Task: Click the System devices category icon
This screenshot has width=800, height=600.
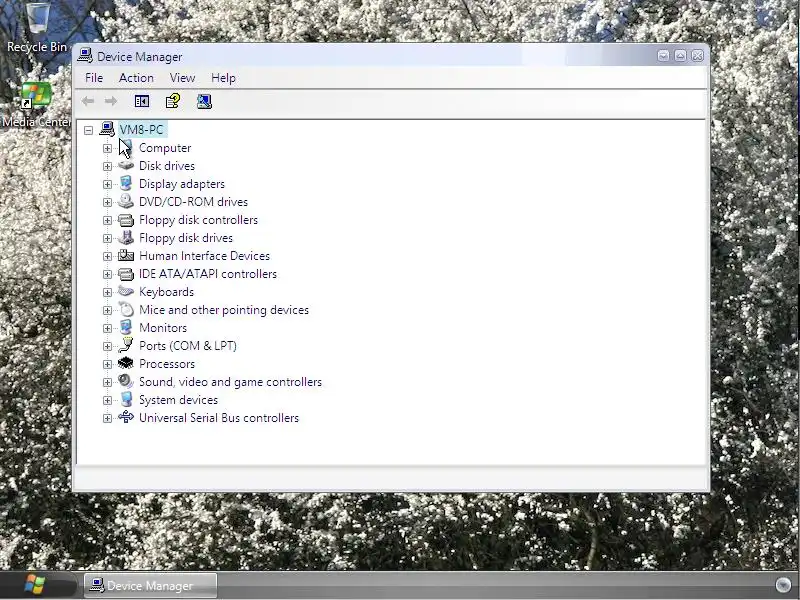Action: (126, 399)
